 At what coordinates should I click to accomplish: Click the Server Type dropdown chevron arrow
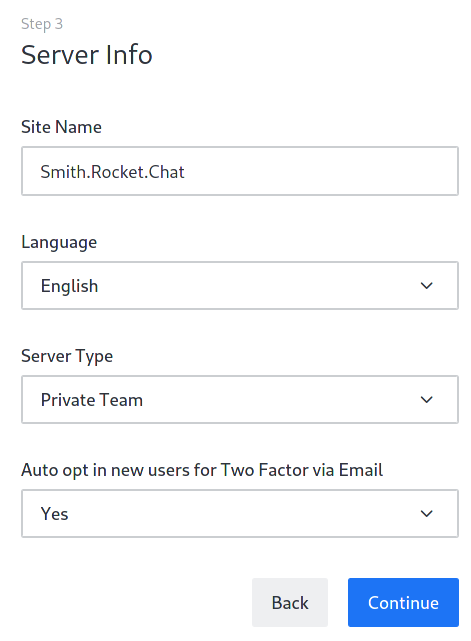[x=426, y=399]
